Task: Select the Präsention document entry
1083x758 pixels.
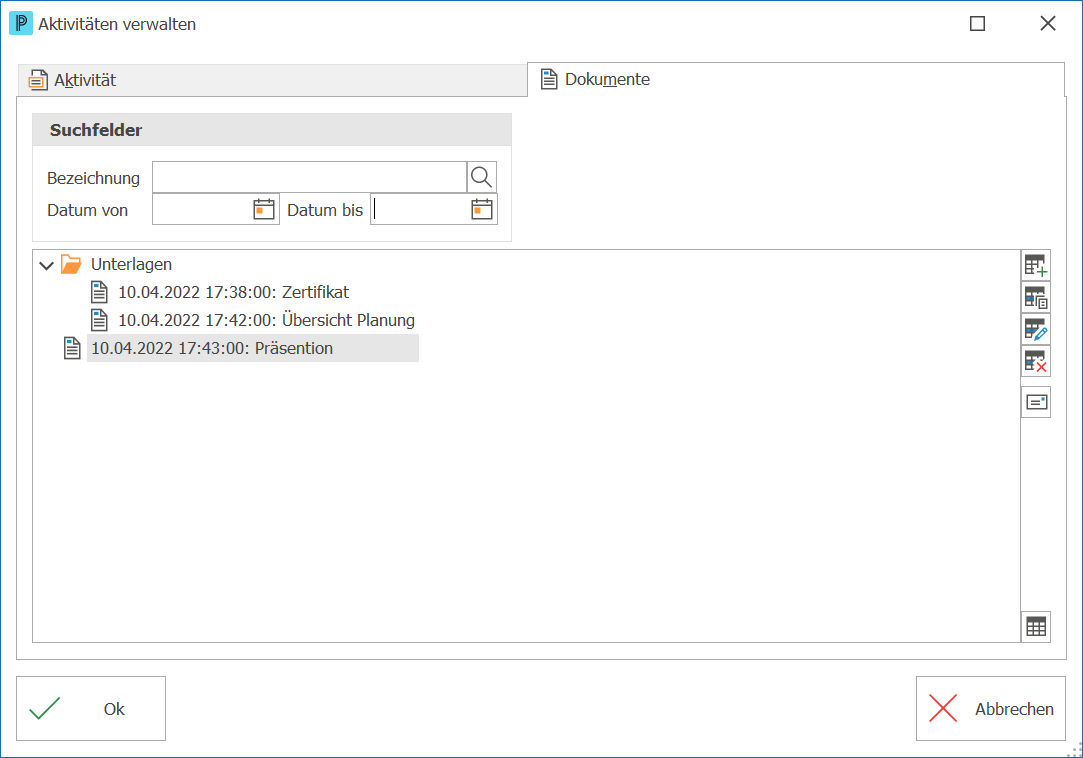Action: pyautogui.click(x=253, y=348)
